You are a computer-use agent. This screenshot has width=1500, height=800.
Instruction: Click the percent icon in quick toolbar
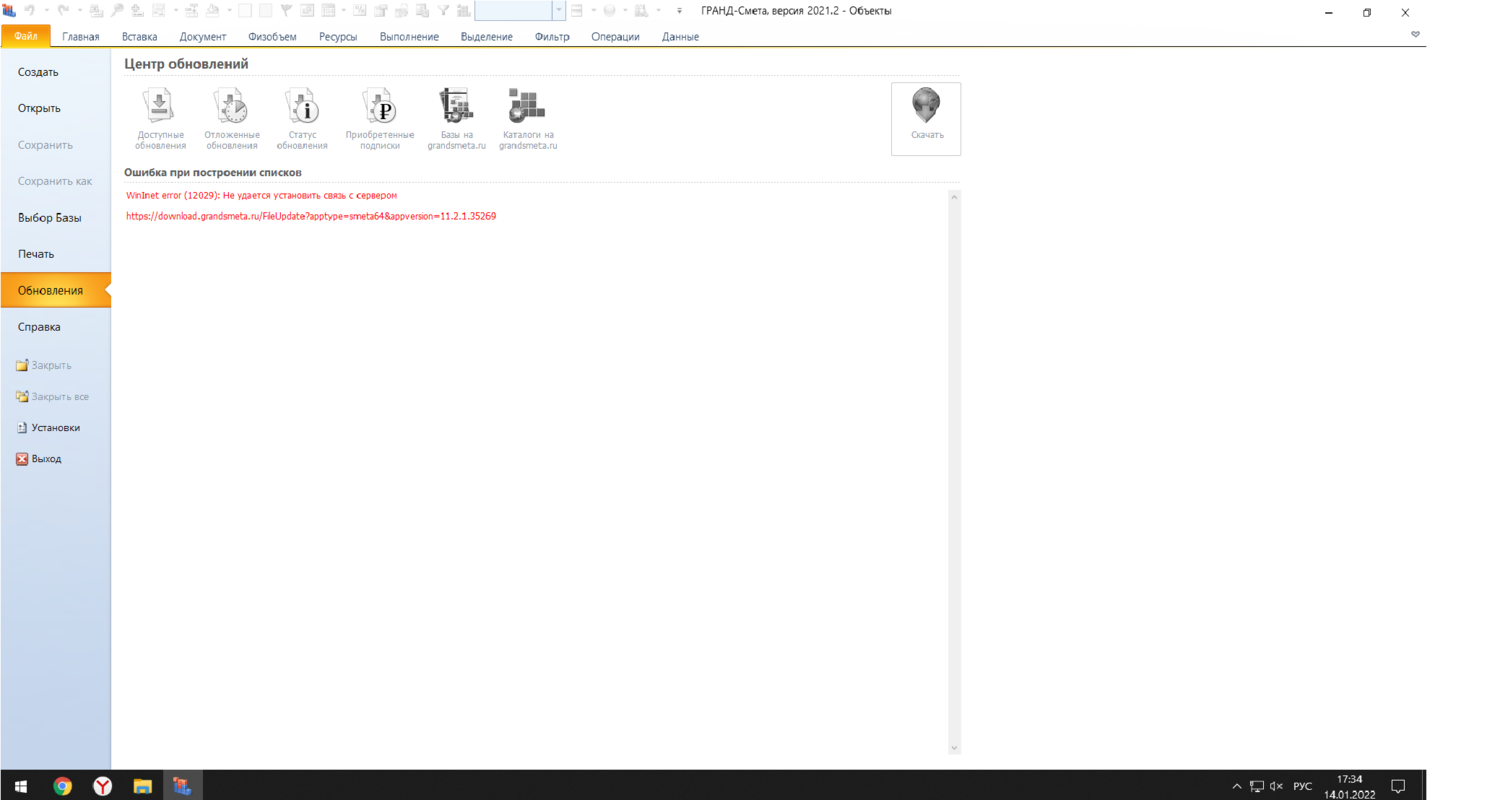[x=360, y=11]
